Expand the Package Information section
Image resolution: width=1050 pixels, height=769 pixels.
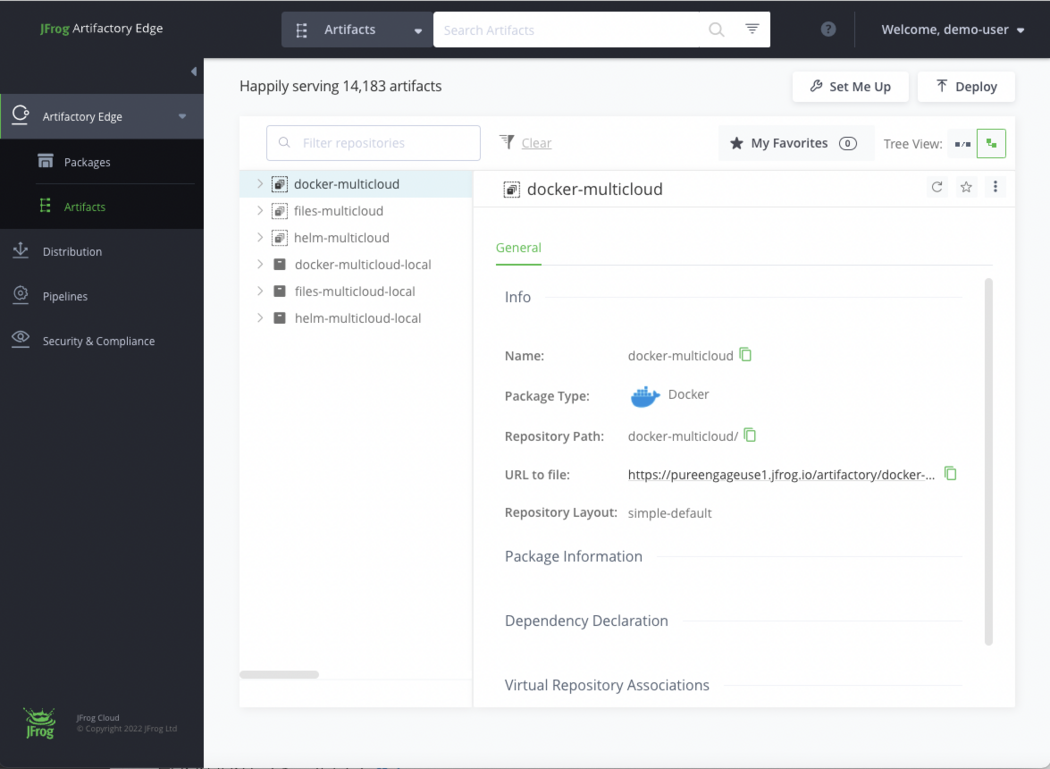(x=573, y=556)
